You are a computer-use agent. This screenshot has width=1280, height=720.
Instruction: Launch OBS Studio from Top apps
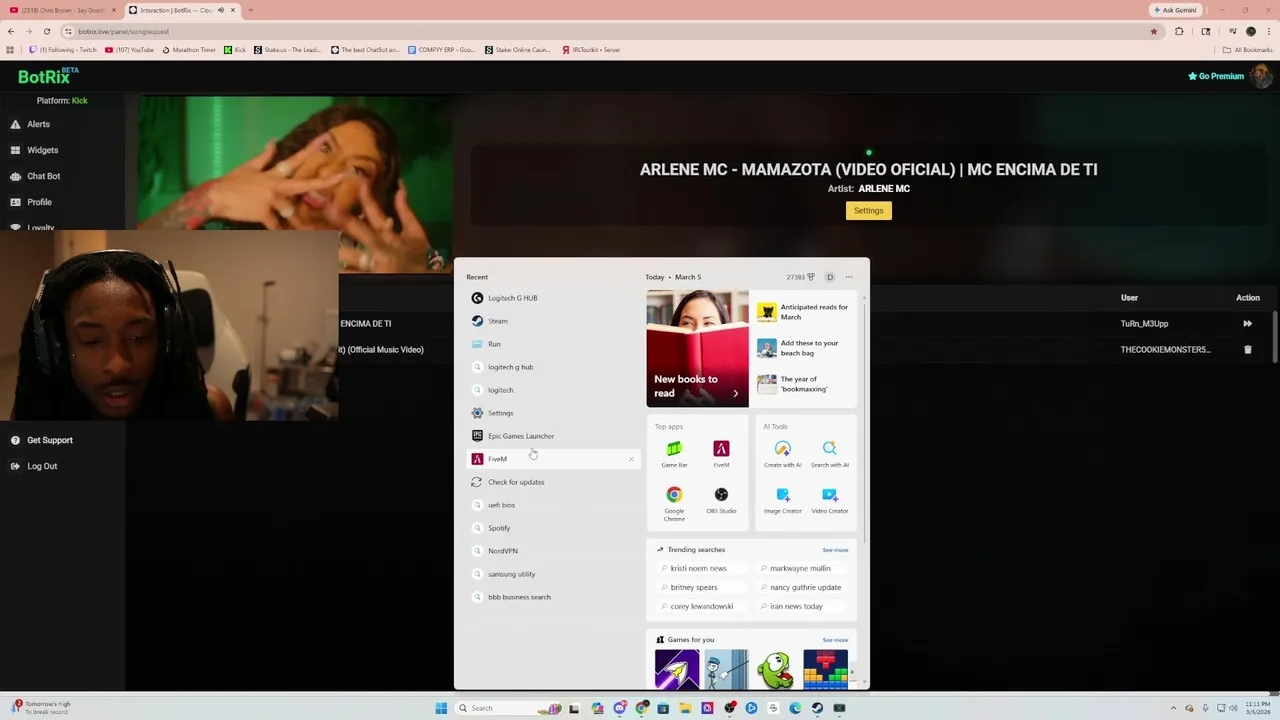tap(721, 501)
